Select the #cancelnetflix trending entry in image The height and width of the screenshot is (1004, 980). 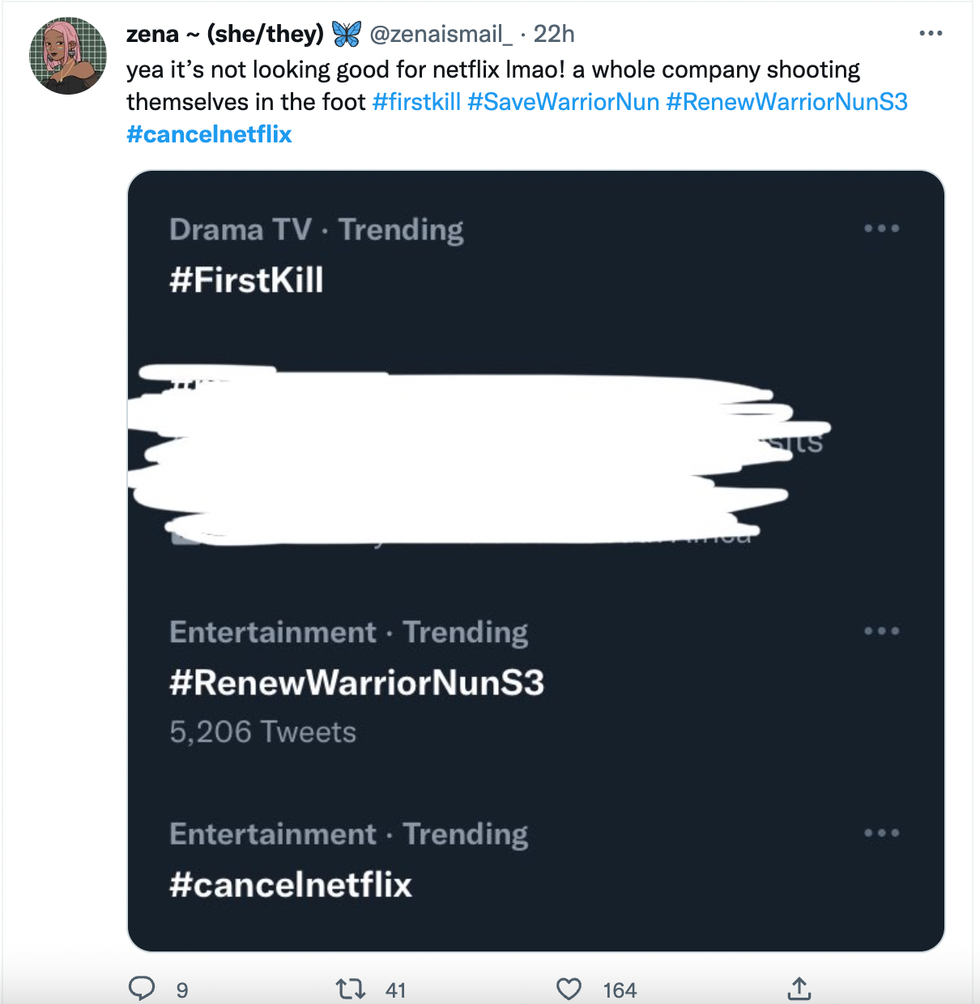click(290, 885)
